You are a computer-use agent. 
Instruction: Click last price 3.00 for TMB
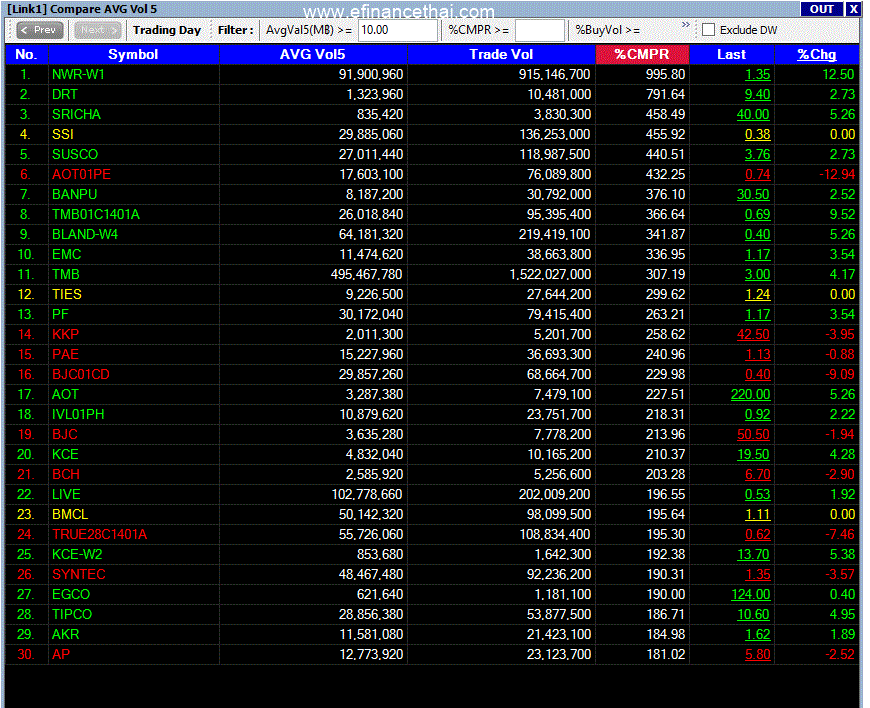[x=757, y=274]
